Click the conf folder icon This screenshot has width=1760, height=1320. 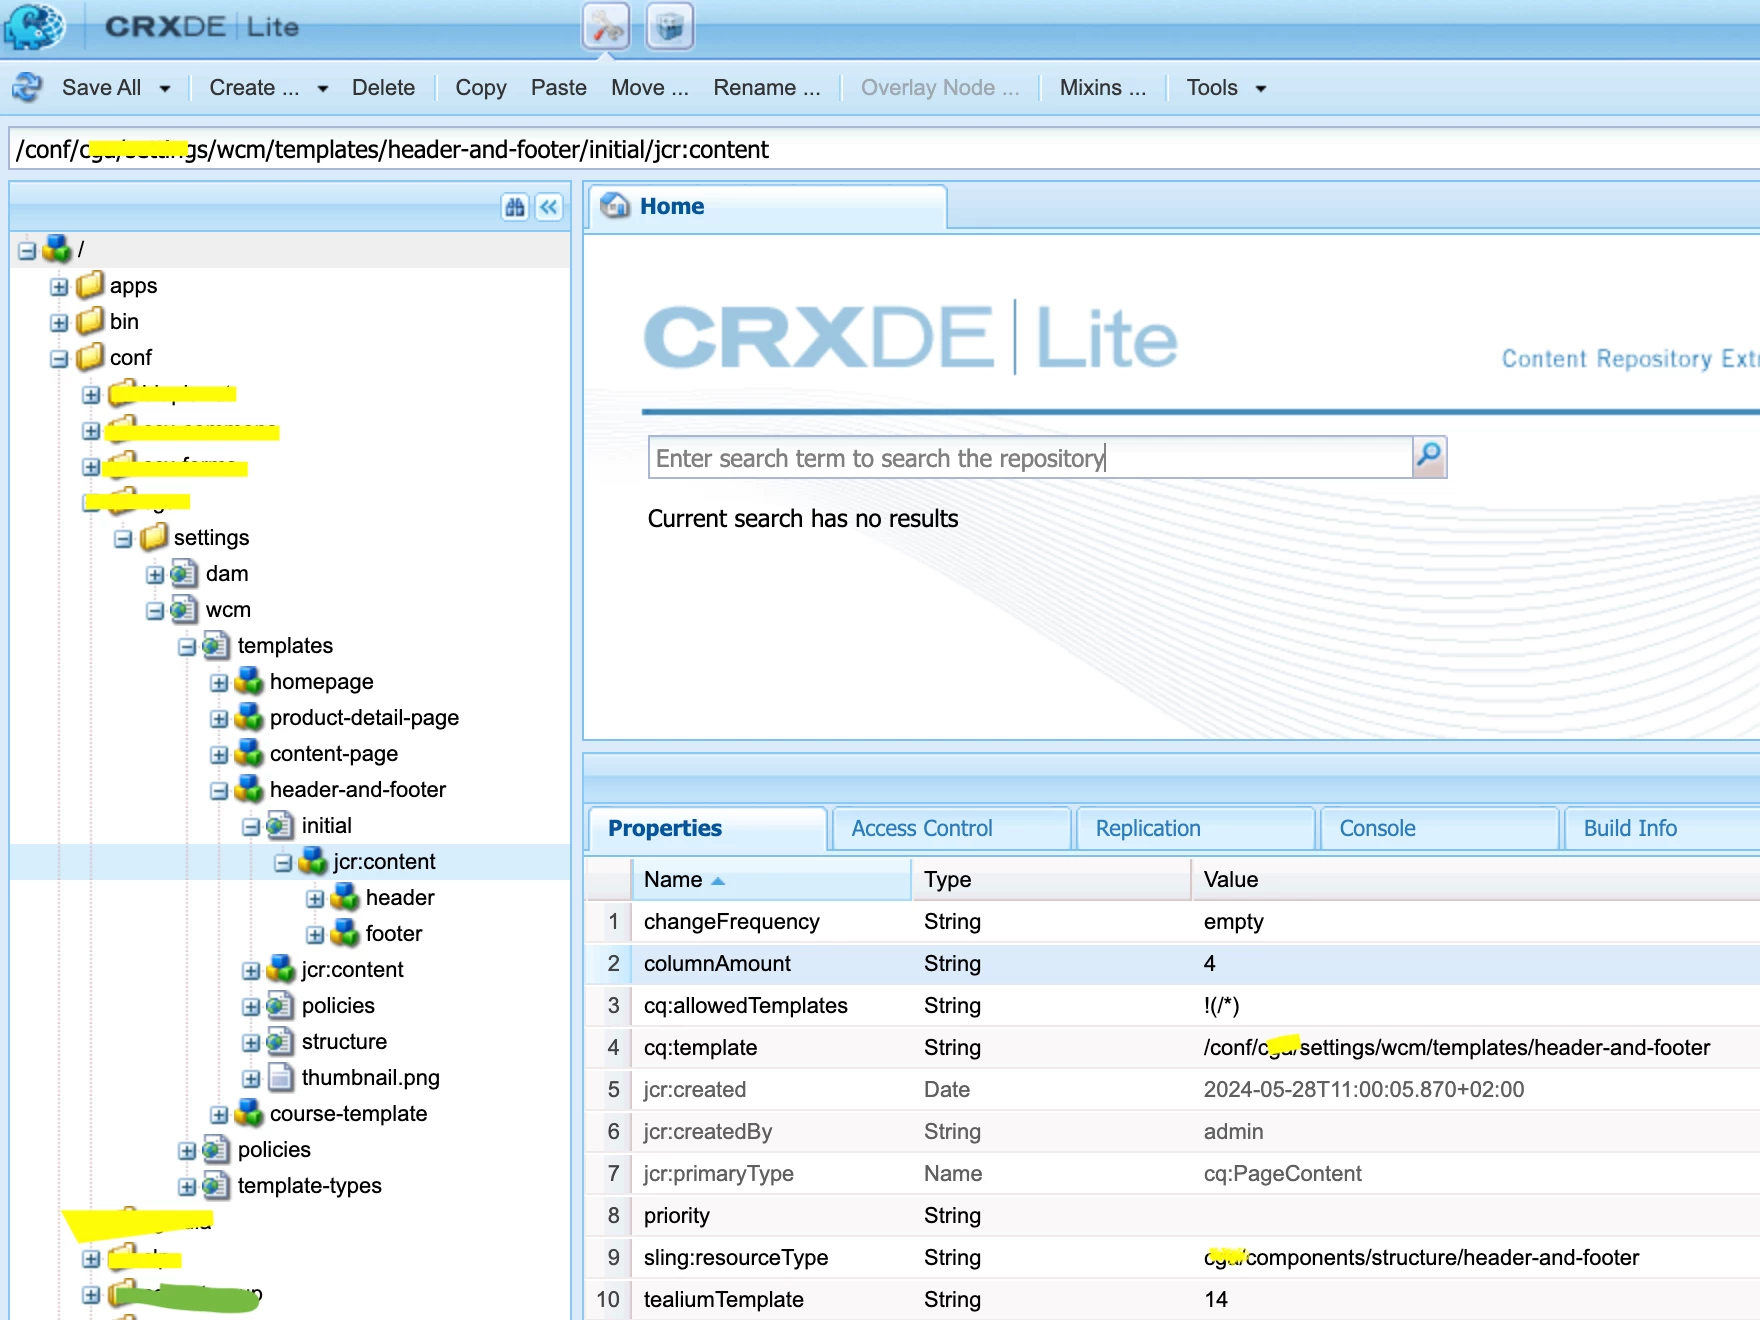[x=90, y=357]
